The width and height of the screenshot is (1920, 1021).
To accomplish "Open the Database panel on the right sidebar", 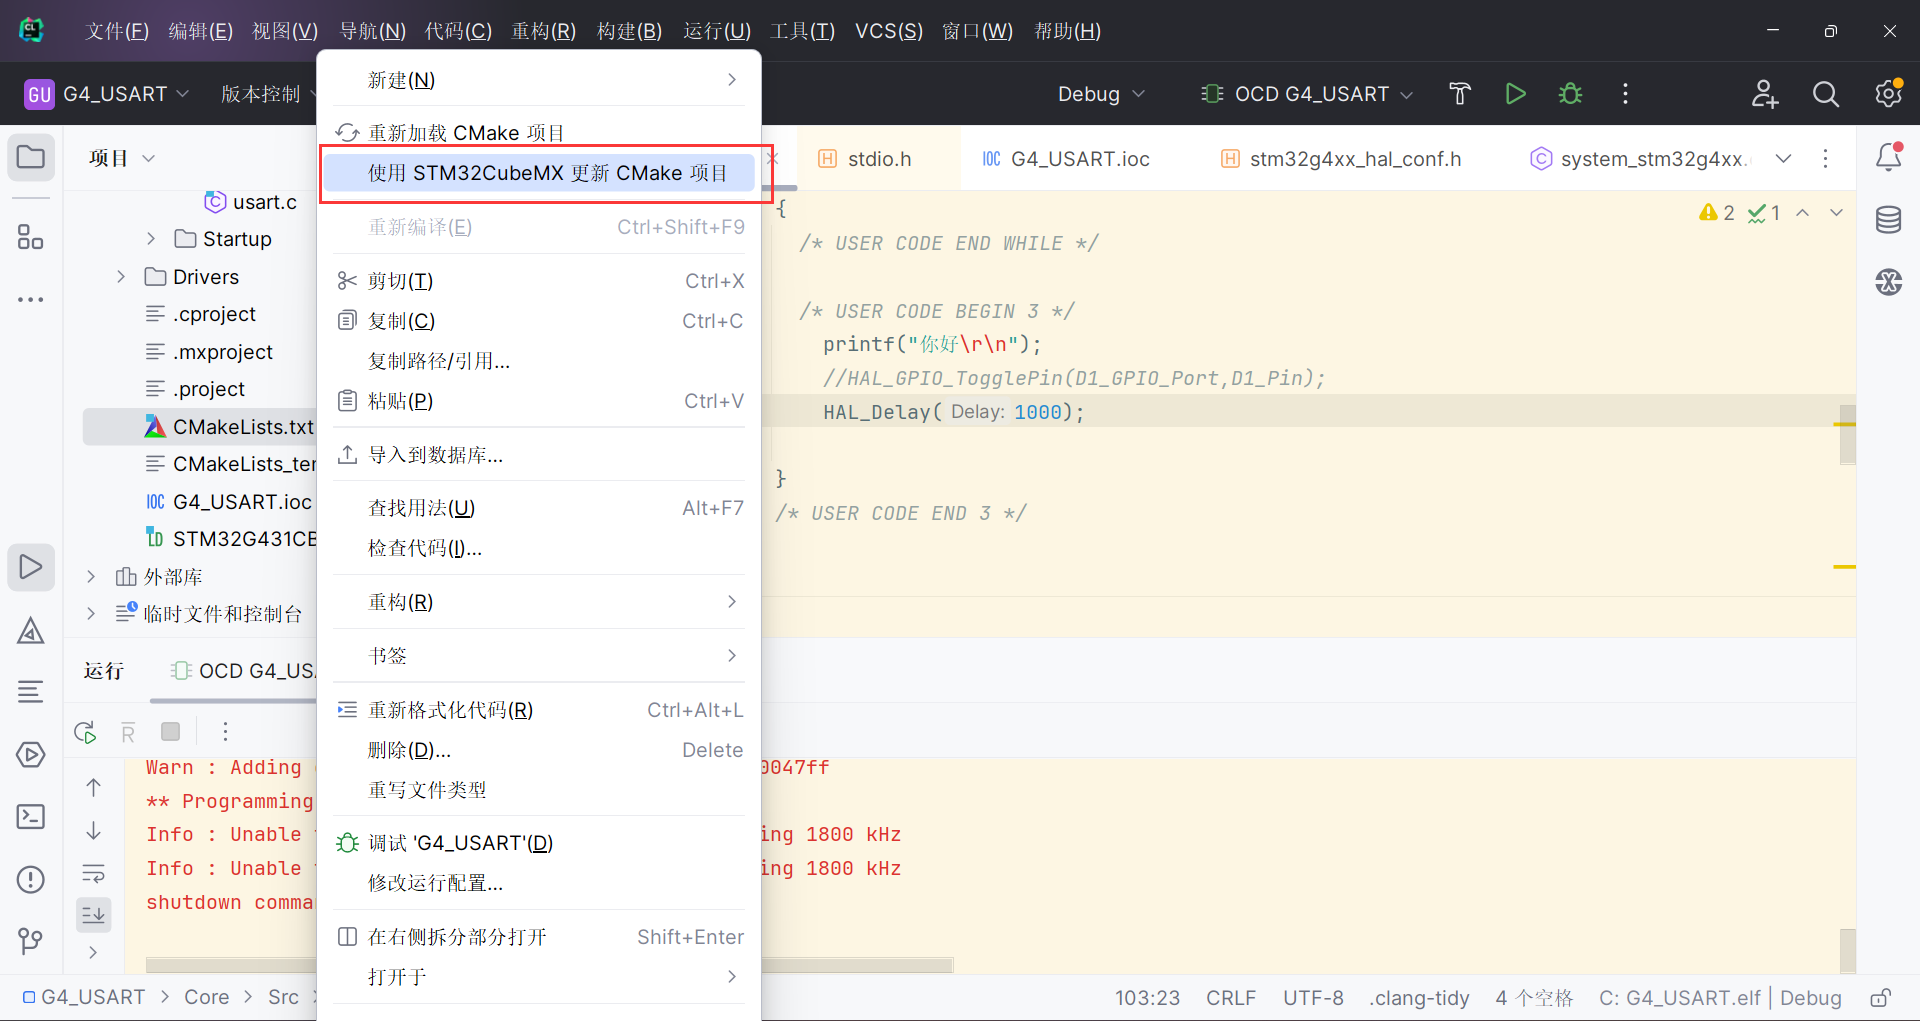I will coord(1889,220).
